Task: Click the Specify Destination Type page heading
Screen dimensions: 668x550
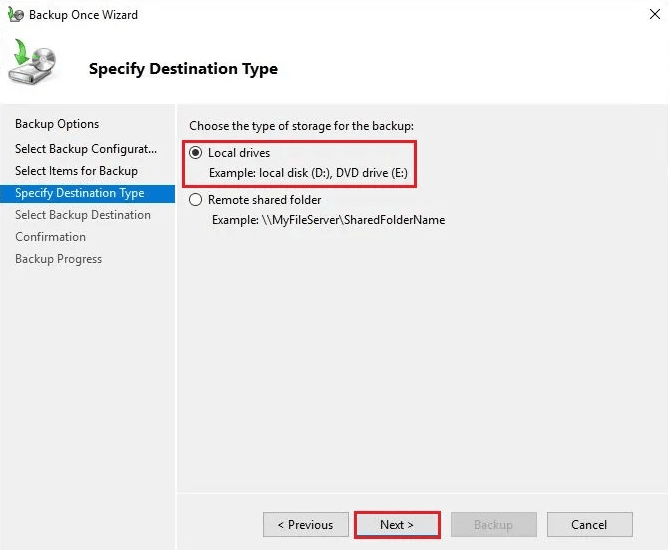Action: tap(183, 69)
